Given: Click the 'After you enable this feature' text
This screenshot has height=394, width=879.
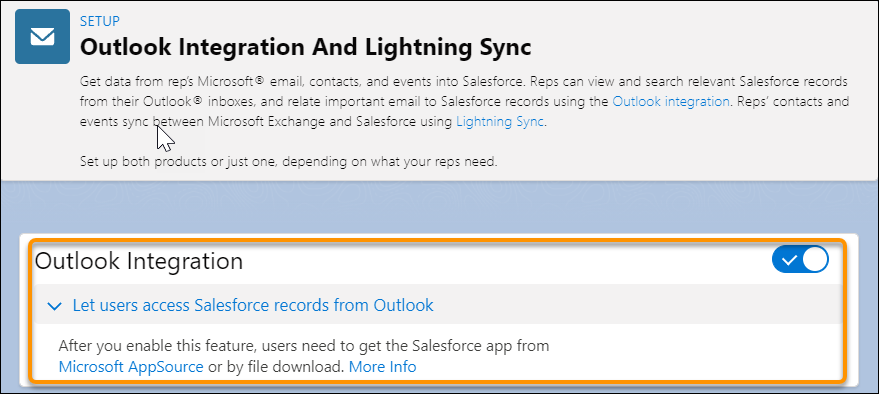Looking at the screenshot, I should tap(304, 346).
